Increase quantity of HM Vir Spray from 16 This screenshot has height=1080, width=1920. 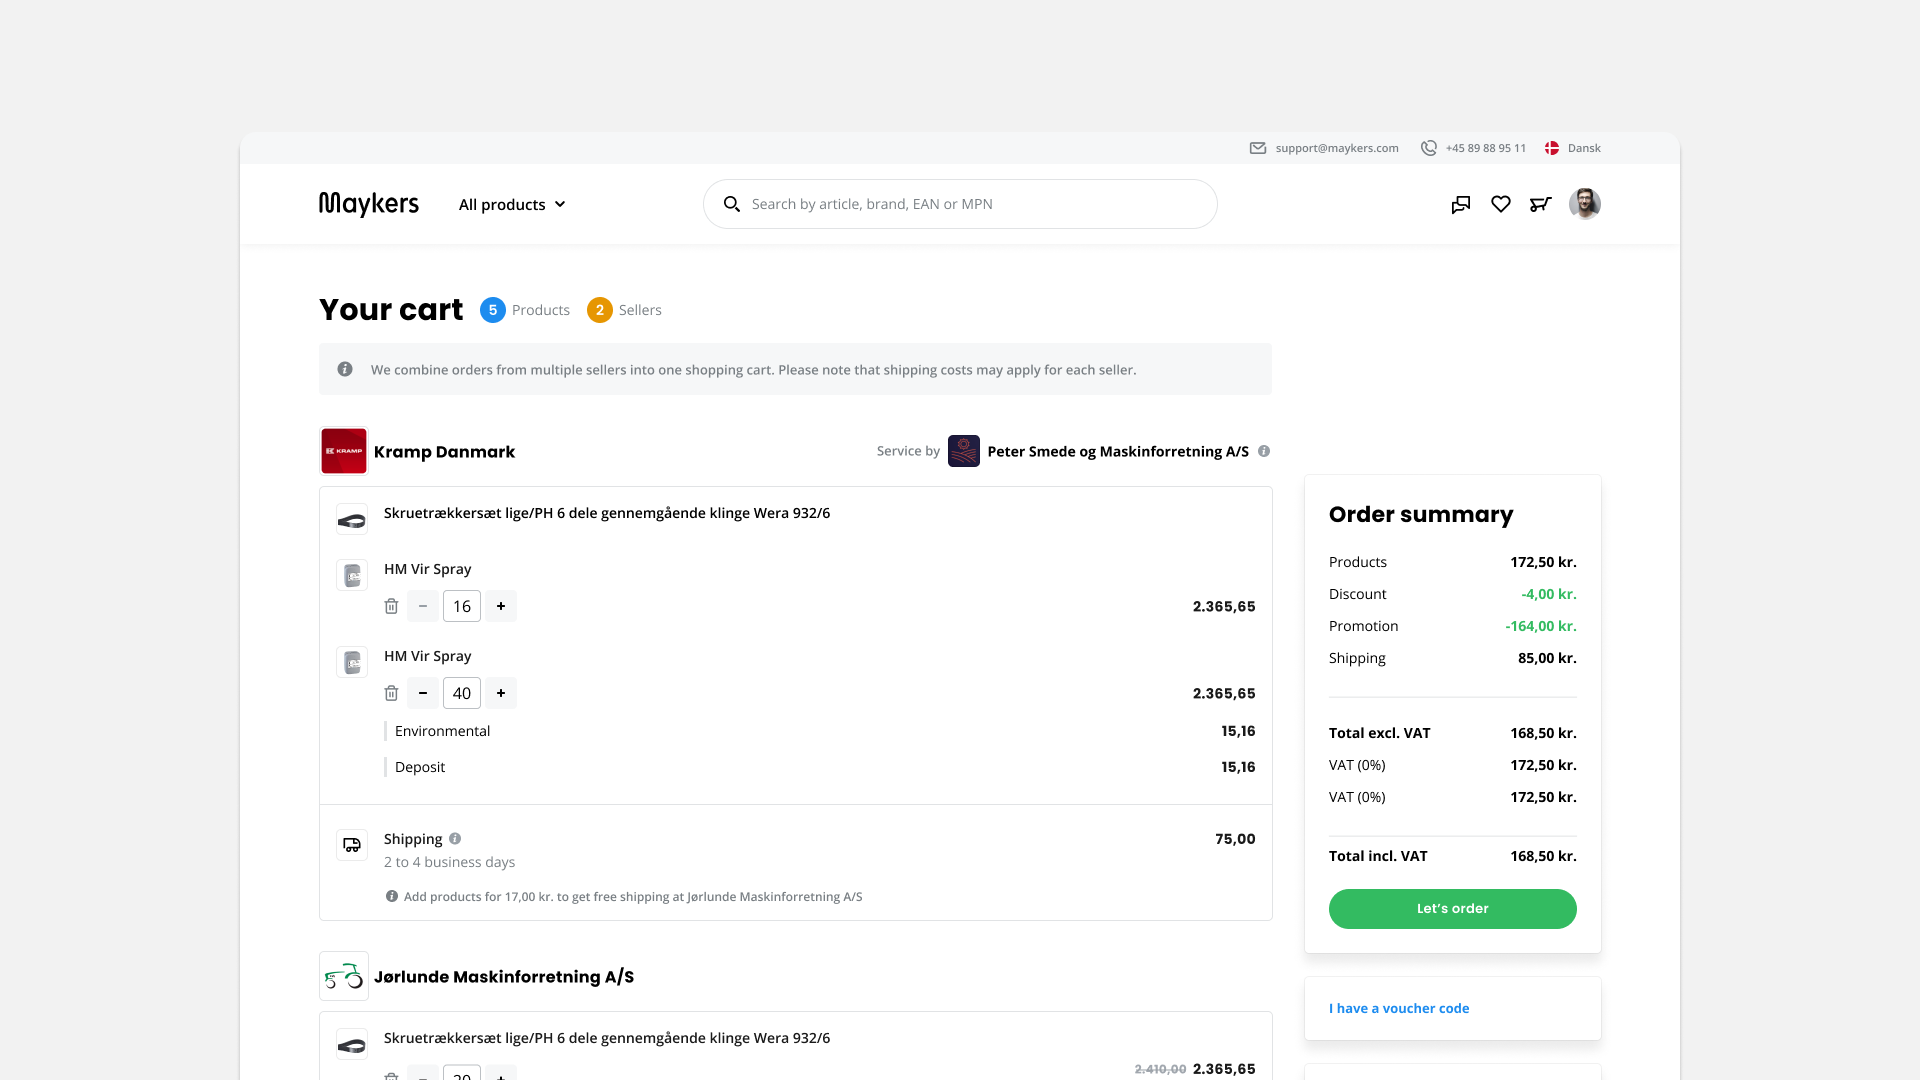coord(501,606)
